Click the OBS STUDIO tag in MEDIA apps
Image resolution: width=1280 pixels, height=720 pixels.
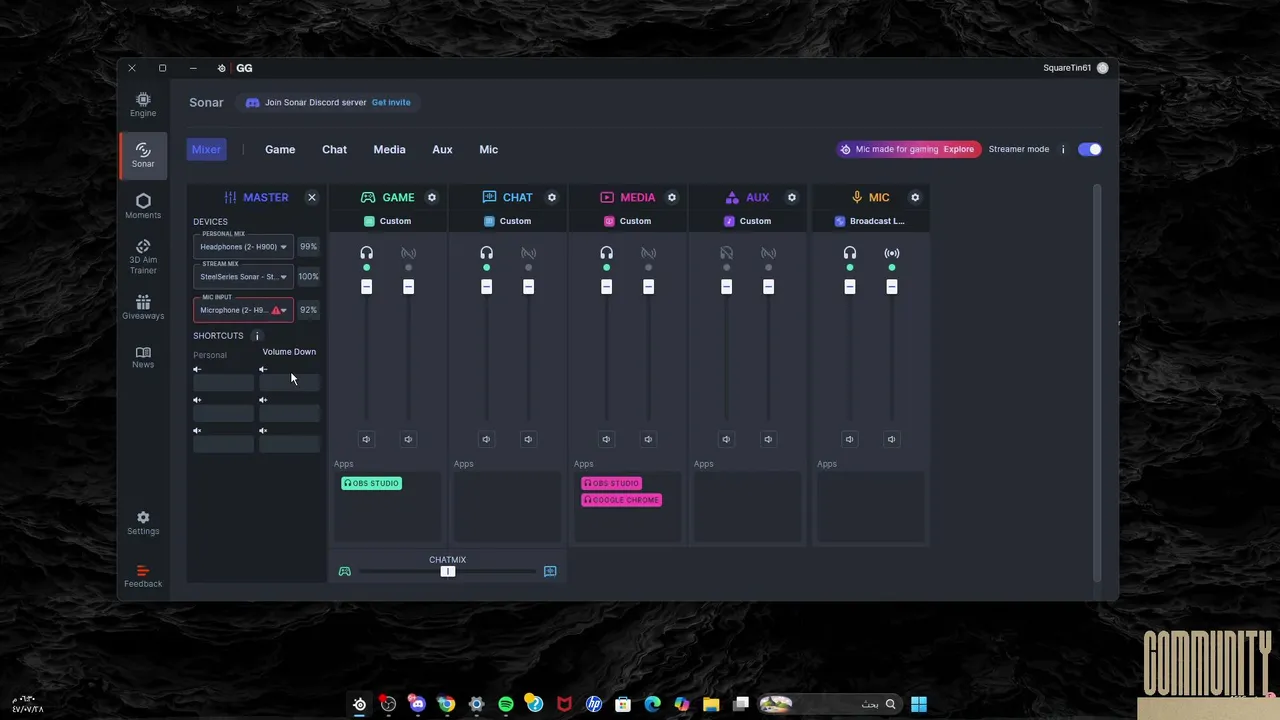[x=611, y=483]
